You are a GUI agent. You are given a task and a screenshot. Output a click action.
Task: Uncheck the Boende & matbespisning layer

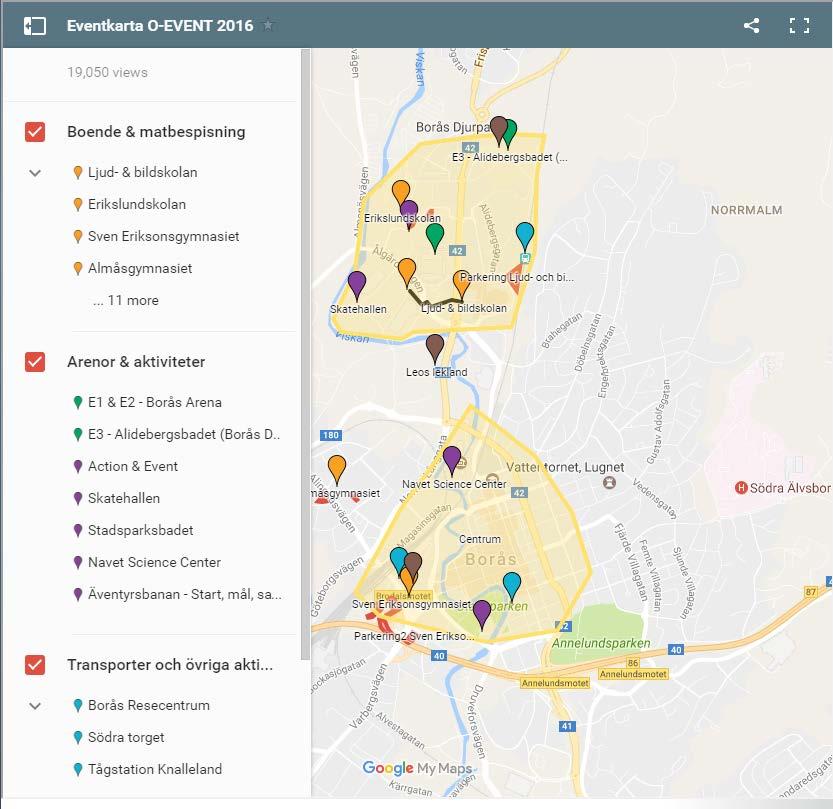35,132
